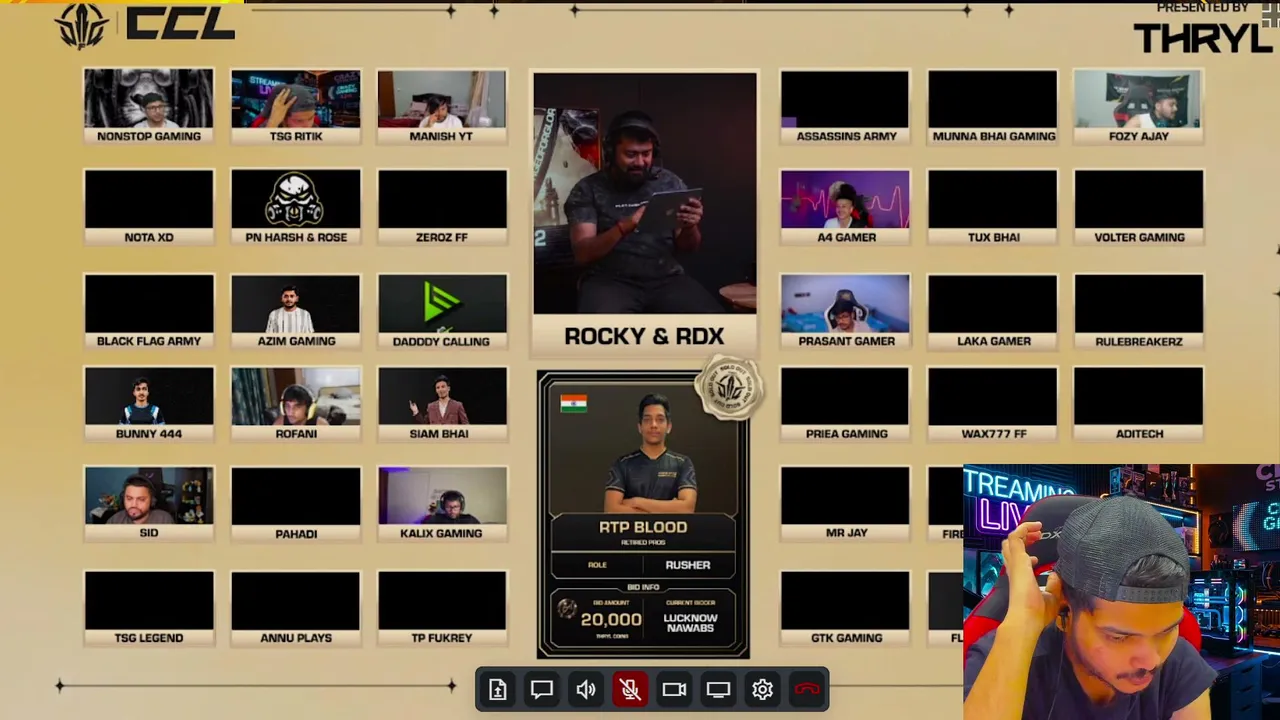Select the PRIEA GAMING tile

pos(845,404)
